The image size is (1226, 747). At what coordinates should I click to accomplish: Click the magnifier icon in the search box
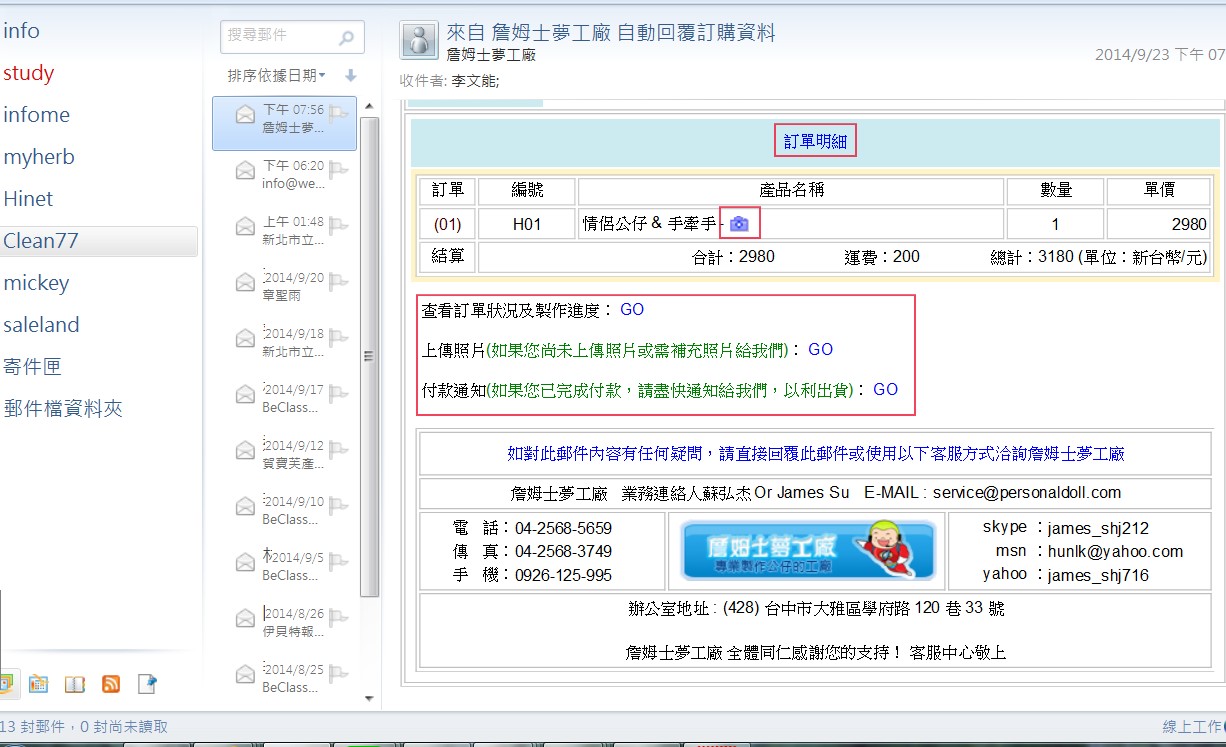(346, 38)
